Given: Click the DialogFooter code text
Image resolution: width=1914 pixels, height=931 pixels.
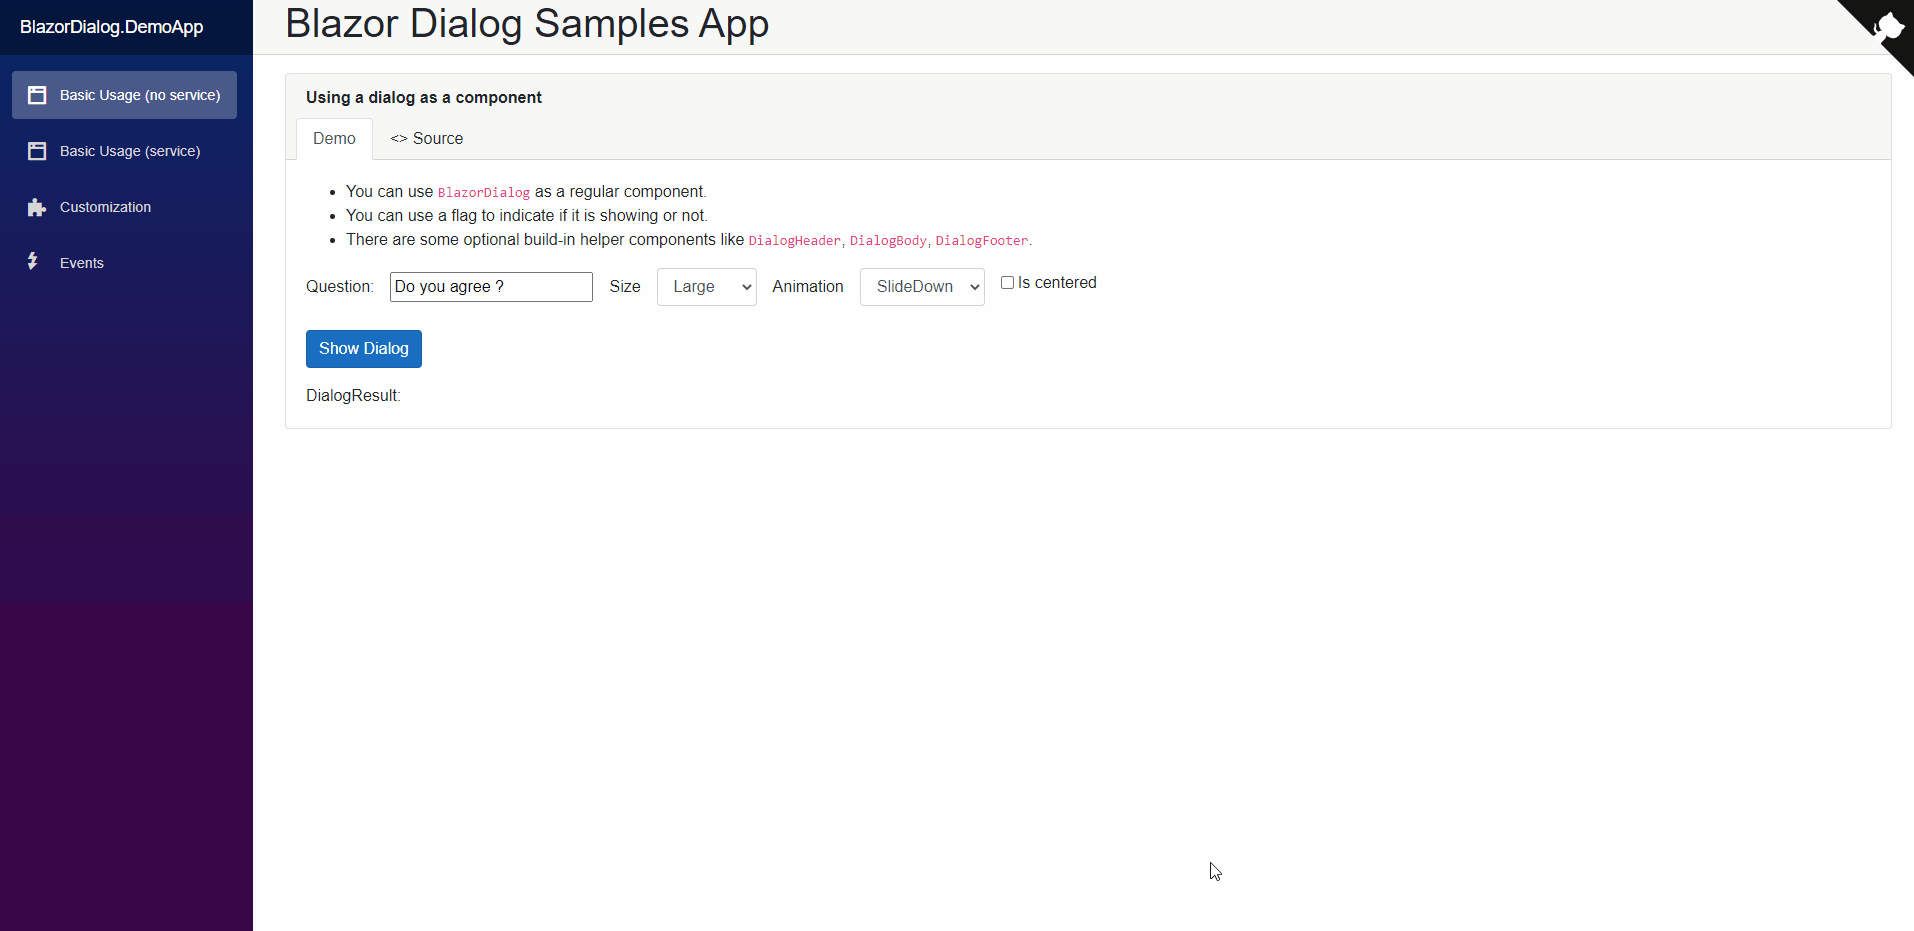Looking at the screenshot, I should click(982, 241).
